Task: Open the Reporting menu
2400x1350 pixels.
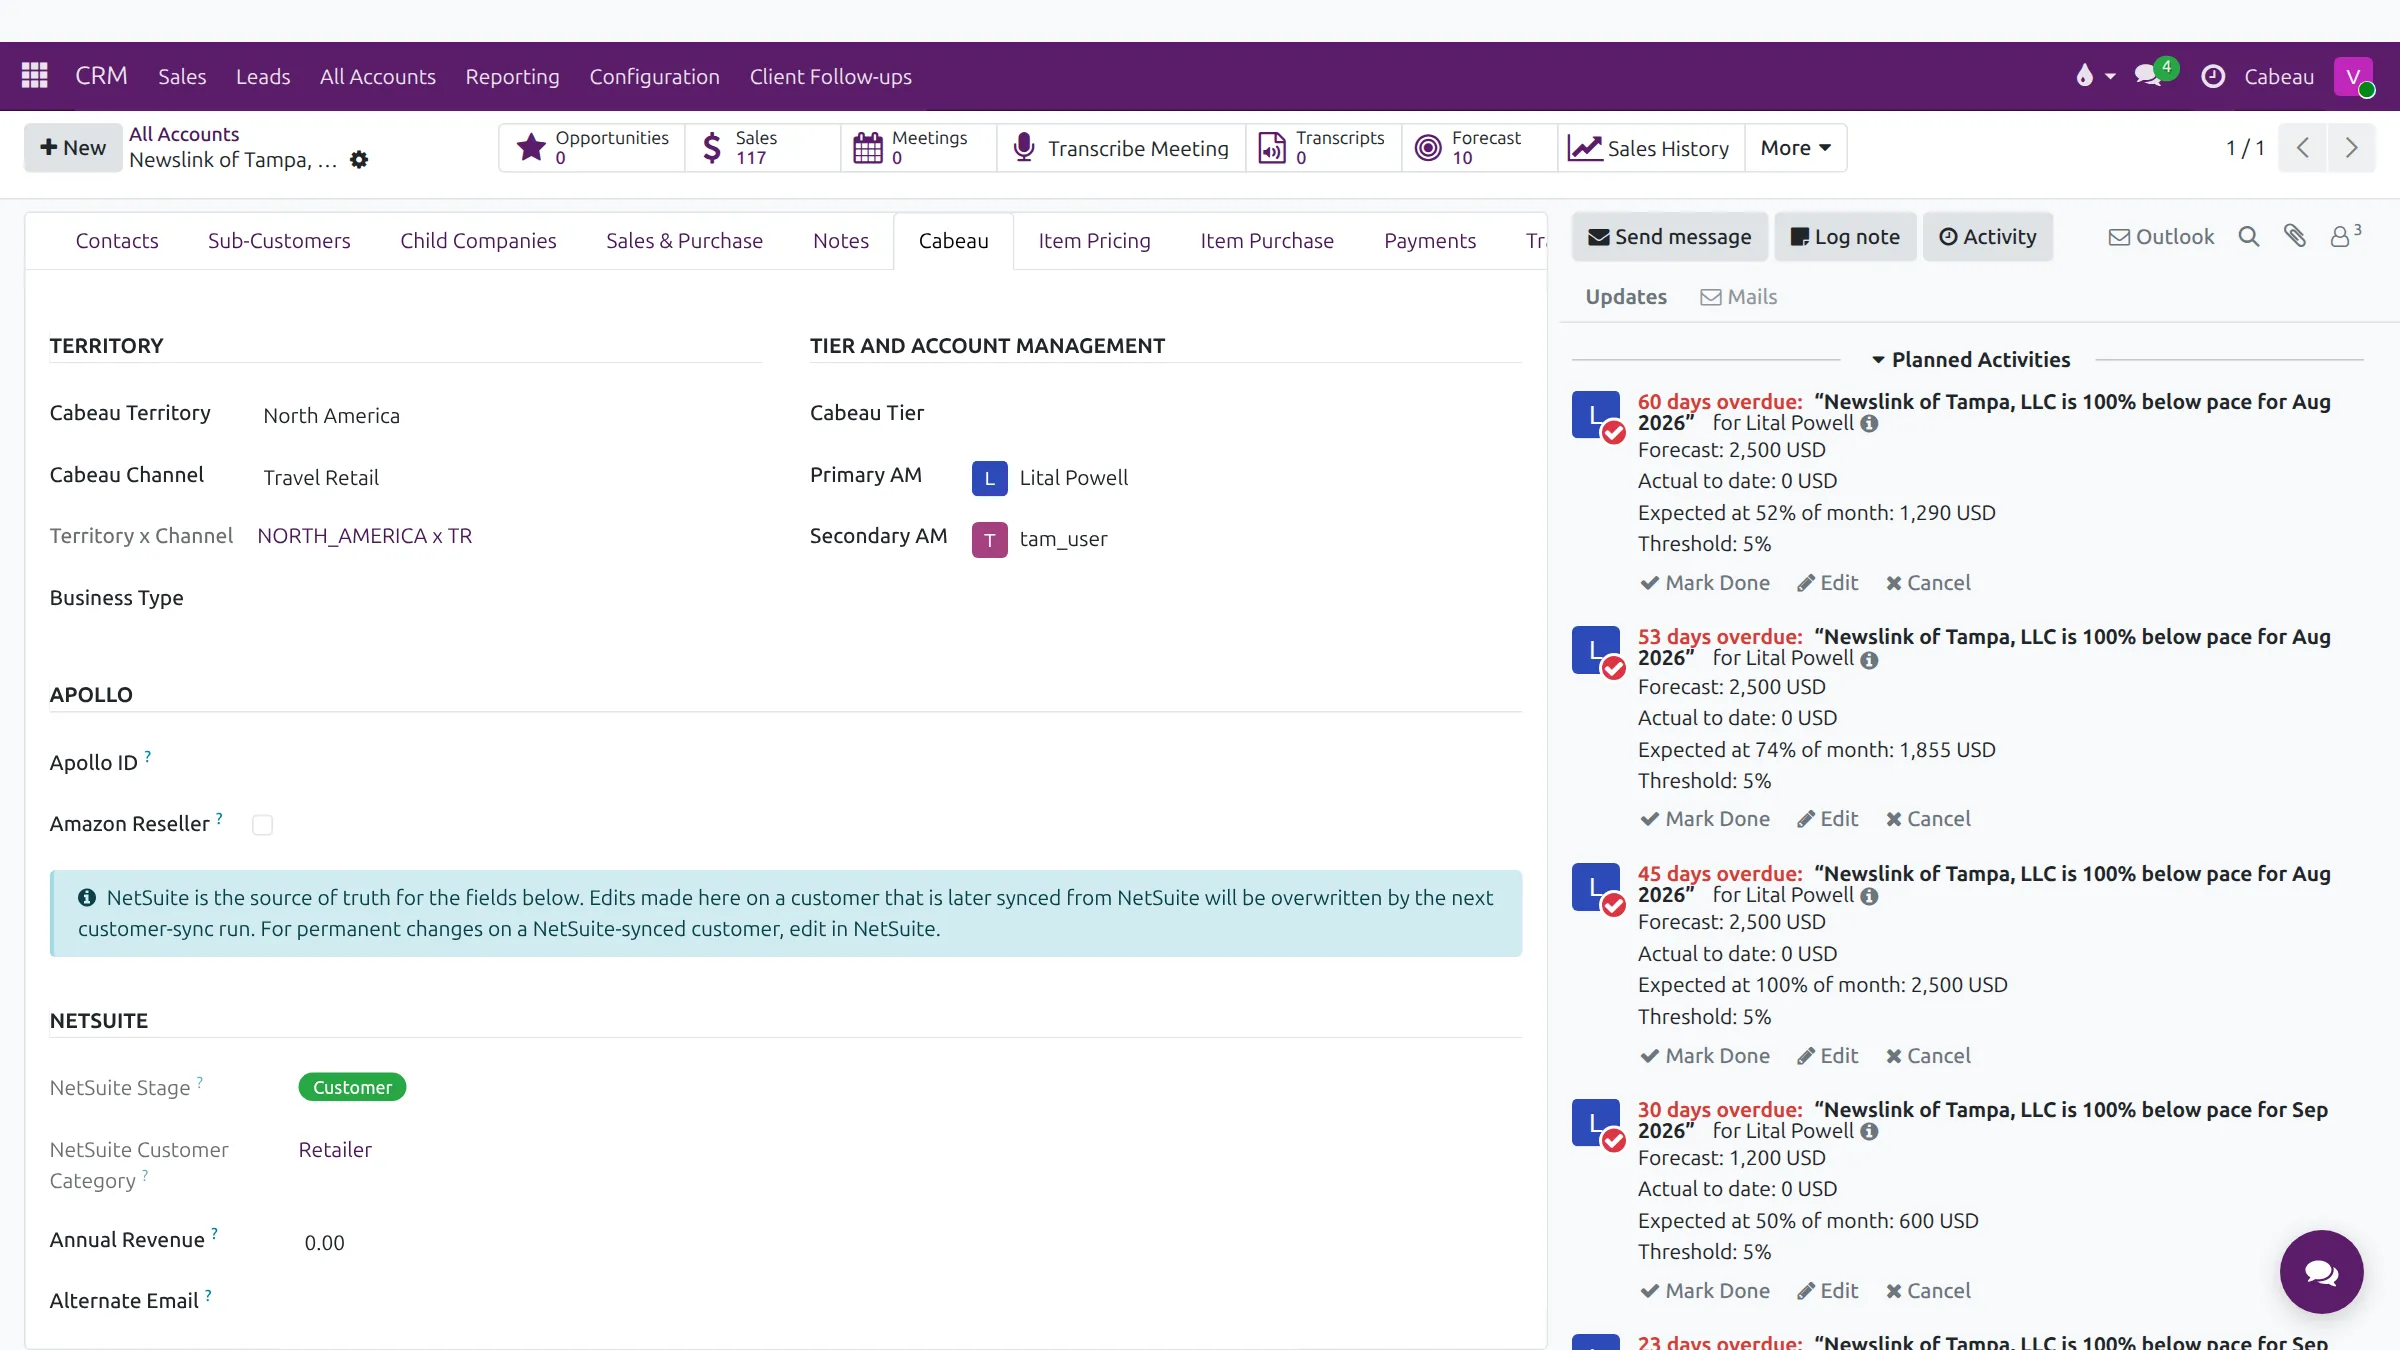Action: pyautogui.click(x=512, y=77)
